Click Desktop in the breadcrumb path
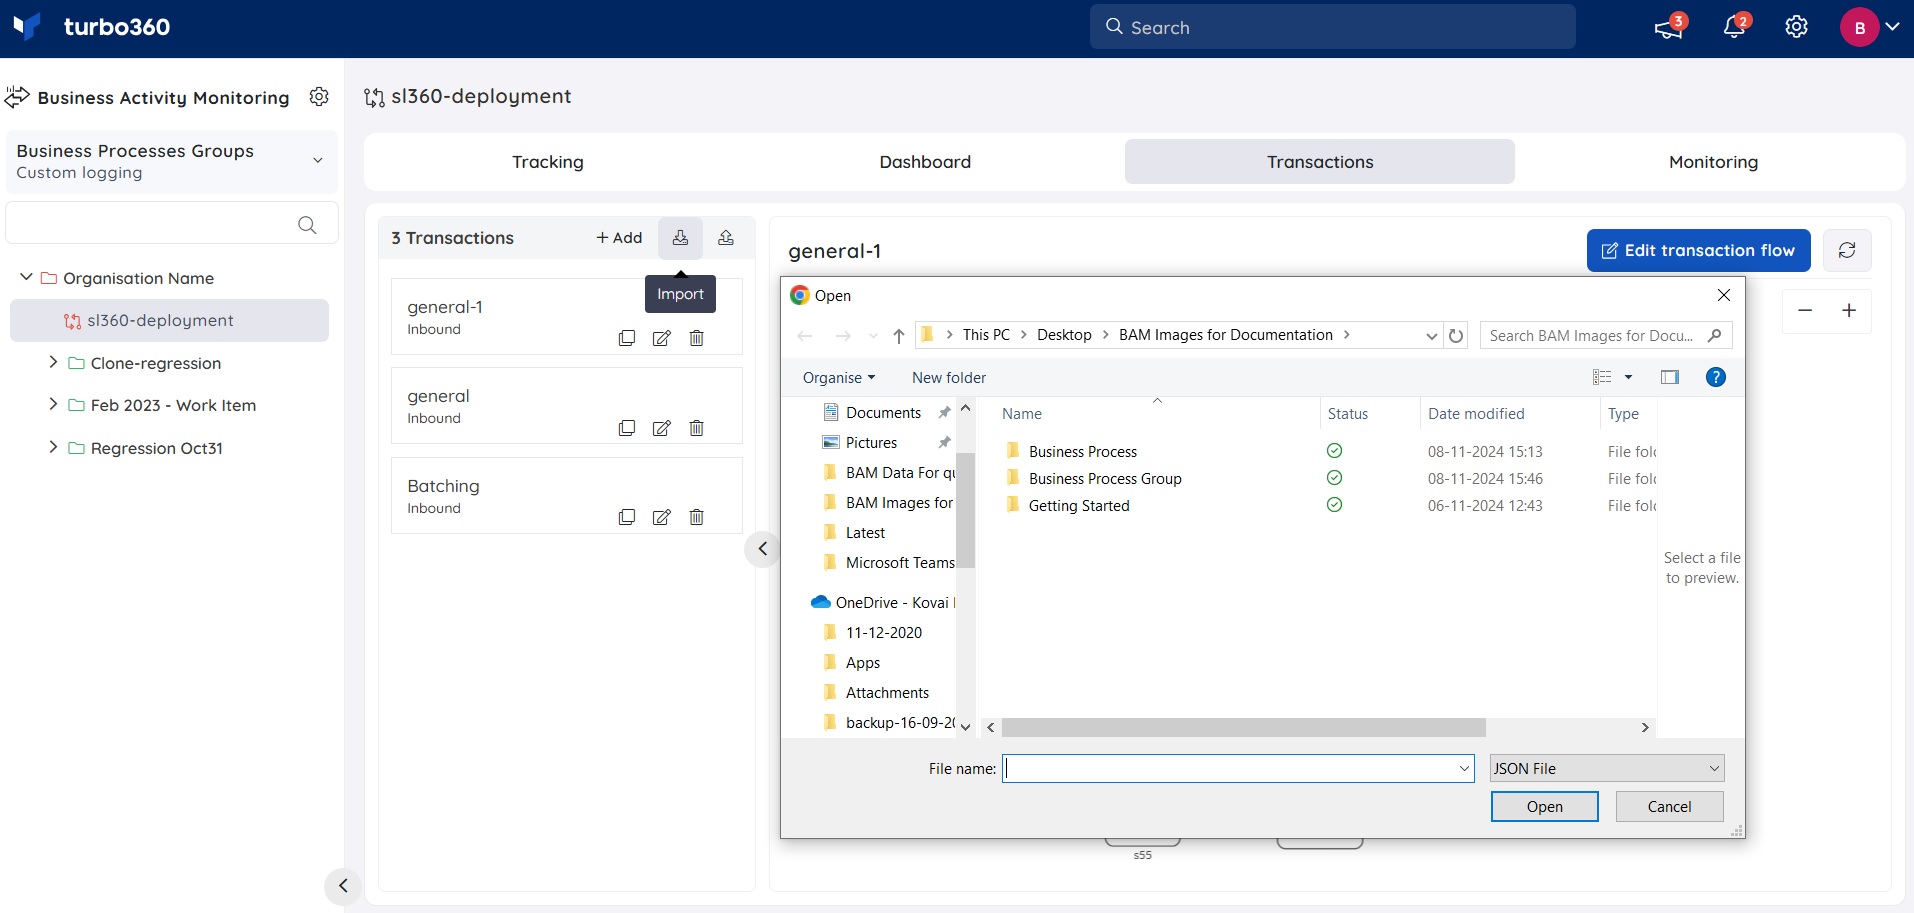1914x913 pixels. click(1064, 335)
